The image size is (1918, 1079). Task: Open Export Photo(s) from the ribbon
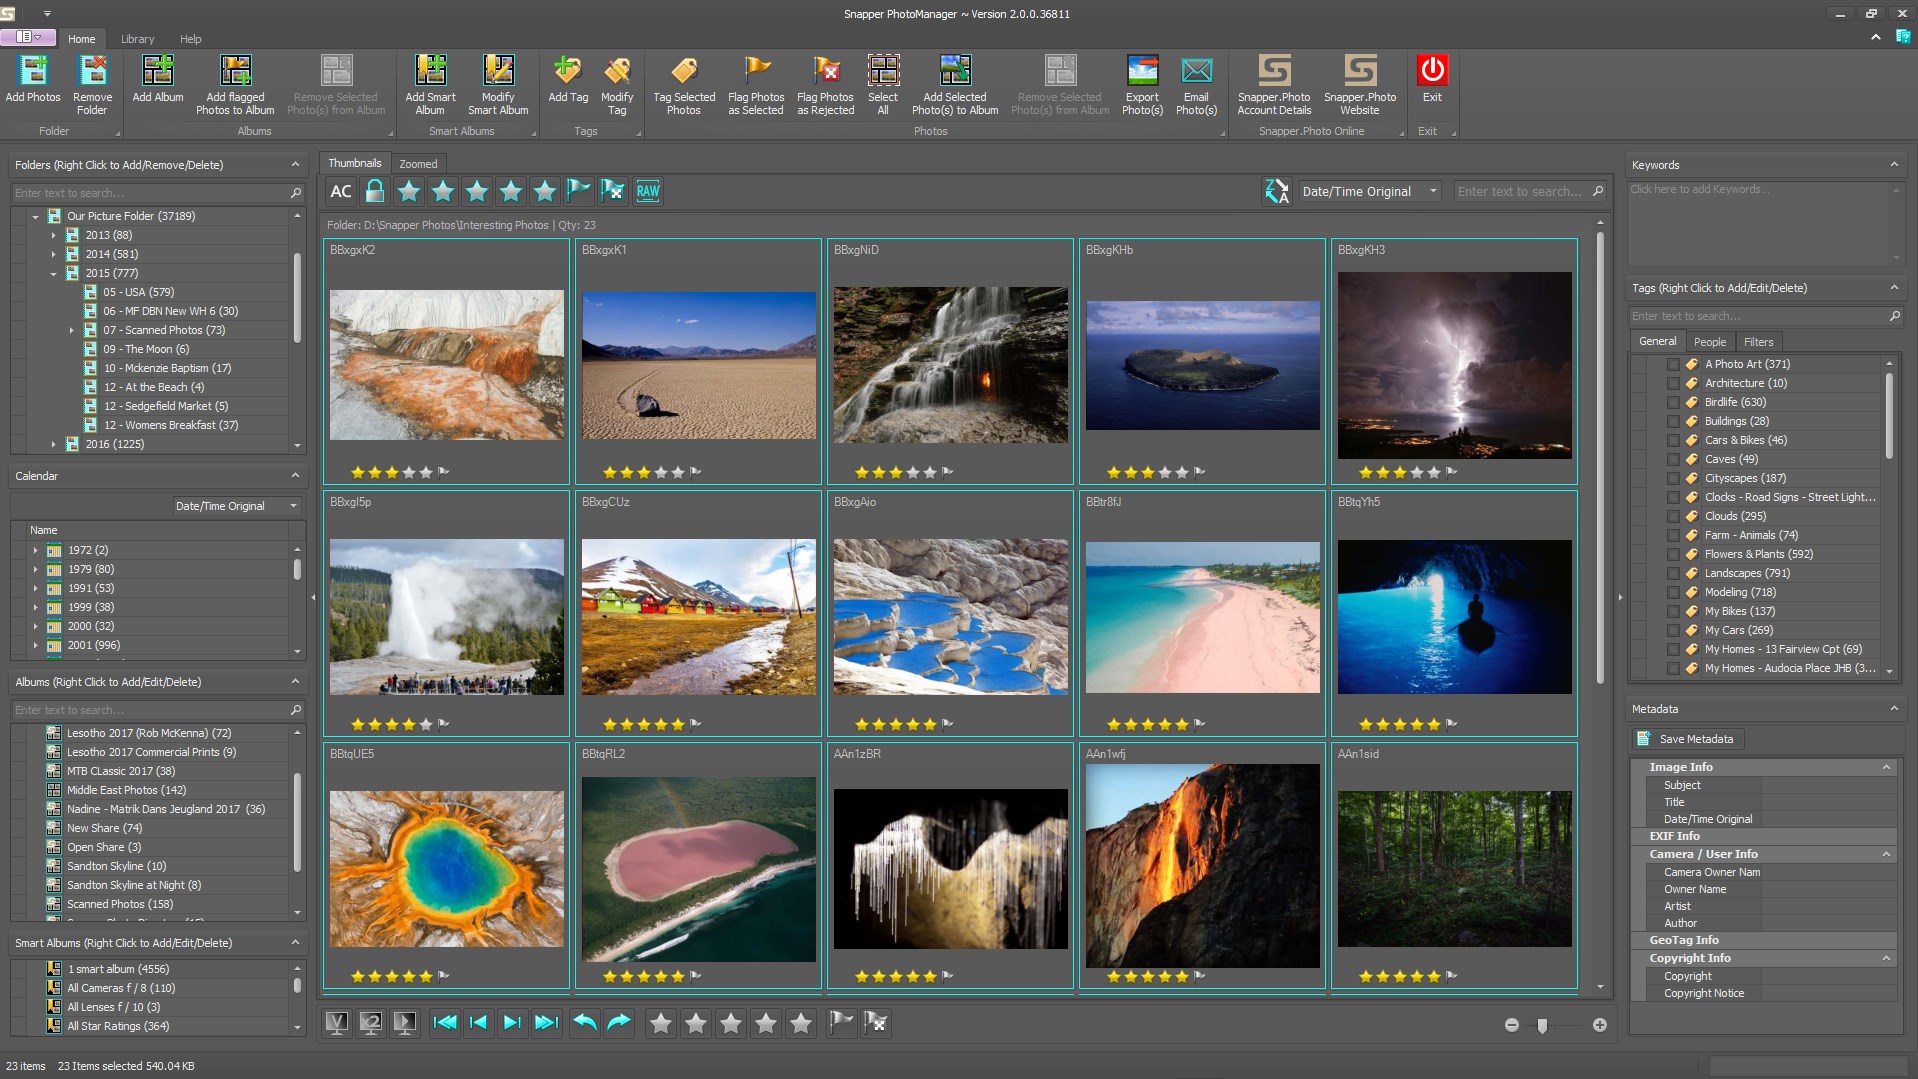pyautogui.click(x=1142, y=72)
